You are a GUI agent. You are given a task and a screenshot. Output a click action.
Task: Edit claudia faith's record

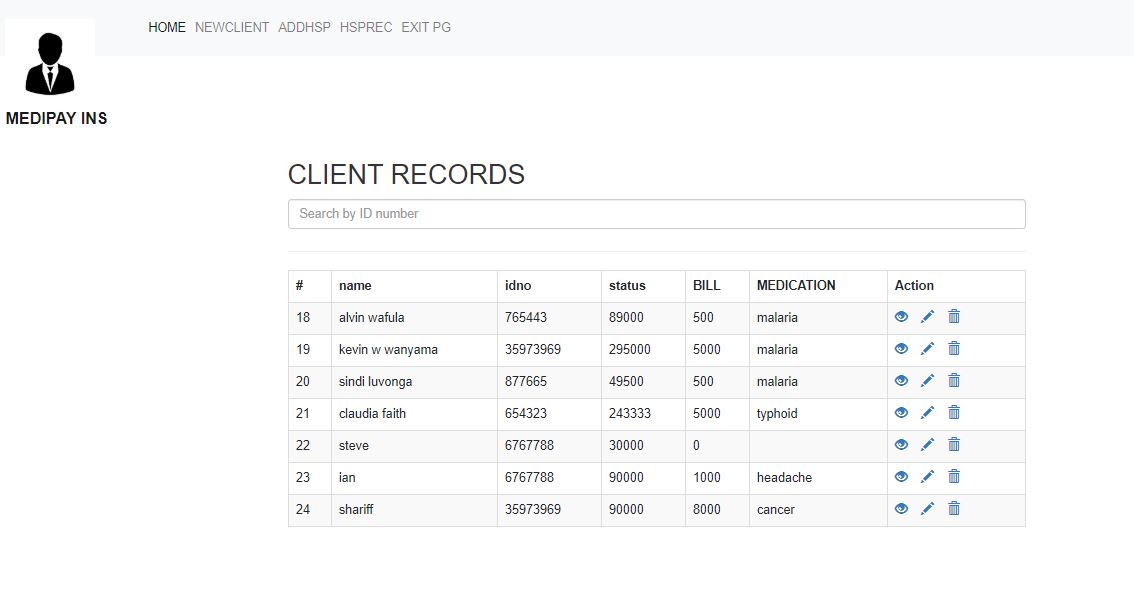point(927,412)
